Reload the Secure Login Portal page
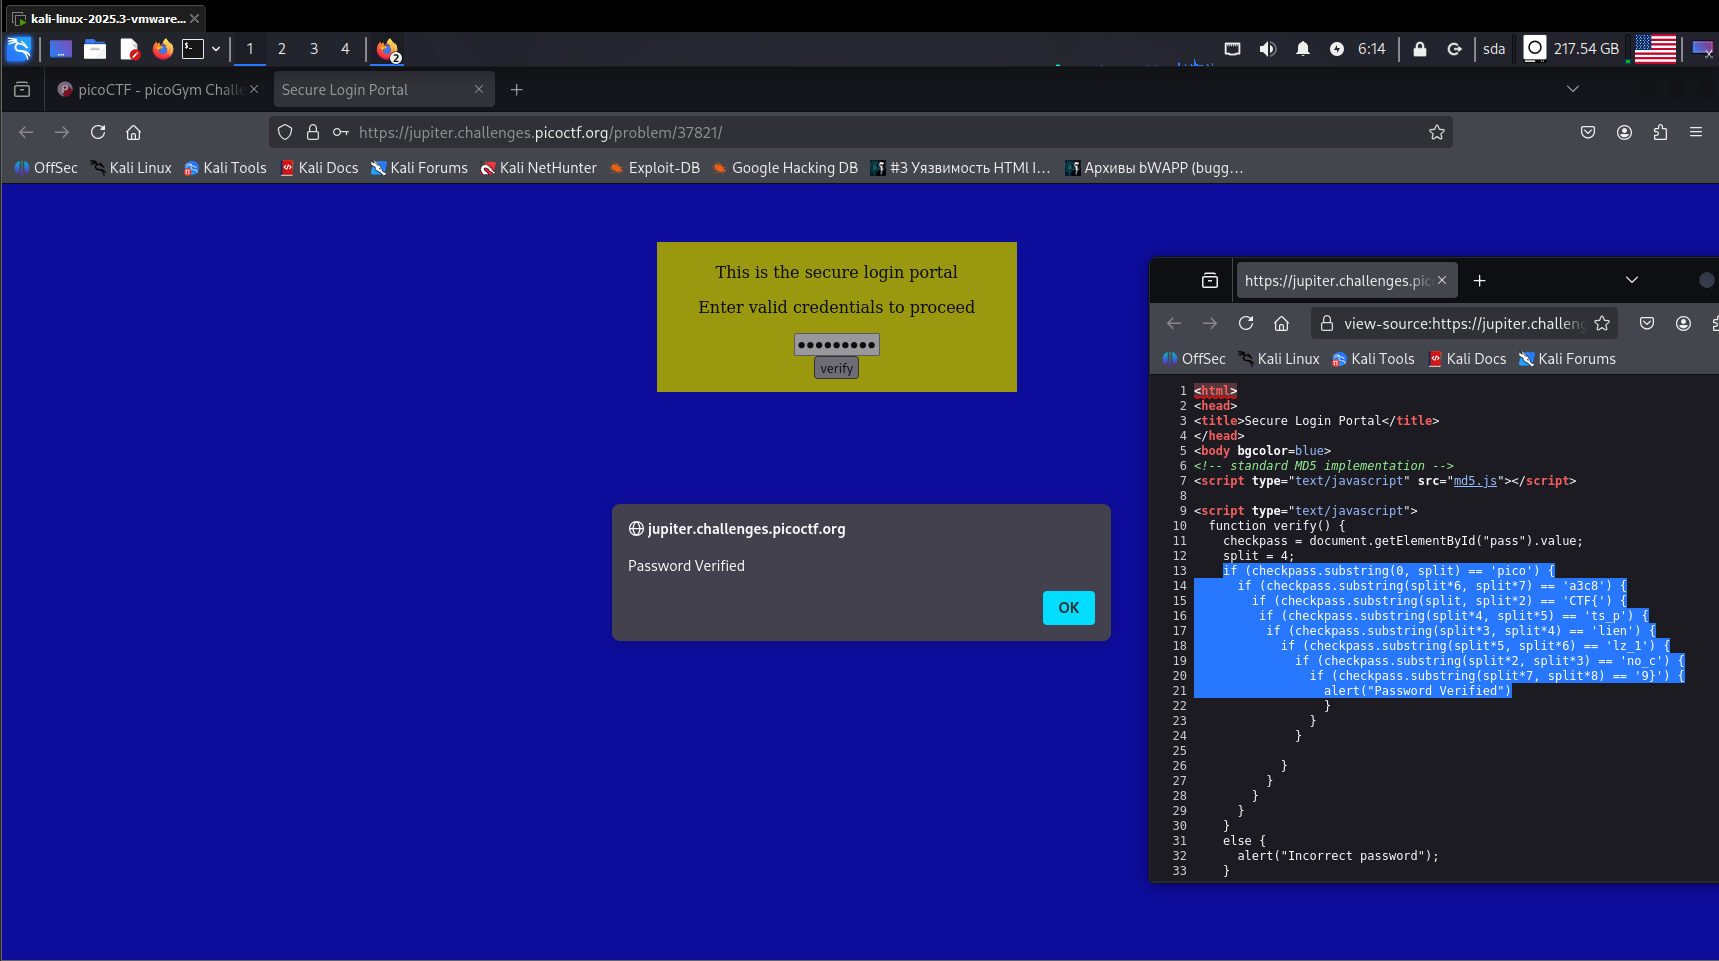Screen dimensions: 1719x961 click(x=98, y=132)
